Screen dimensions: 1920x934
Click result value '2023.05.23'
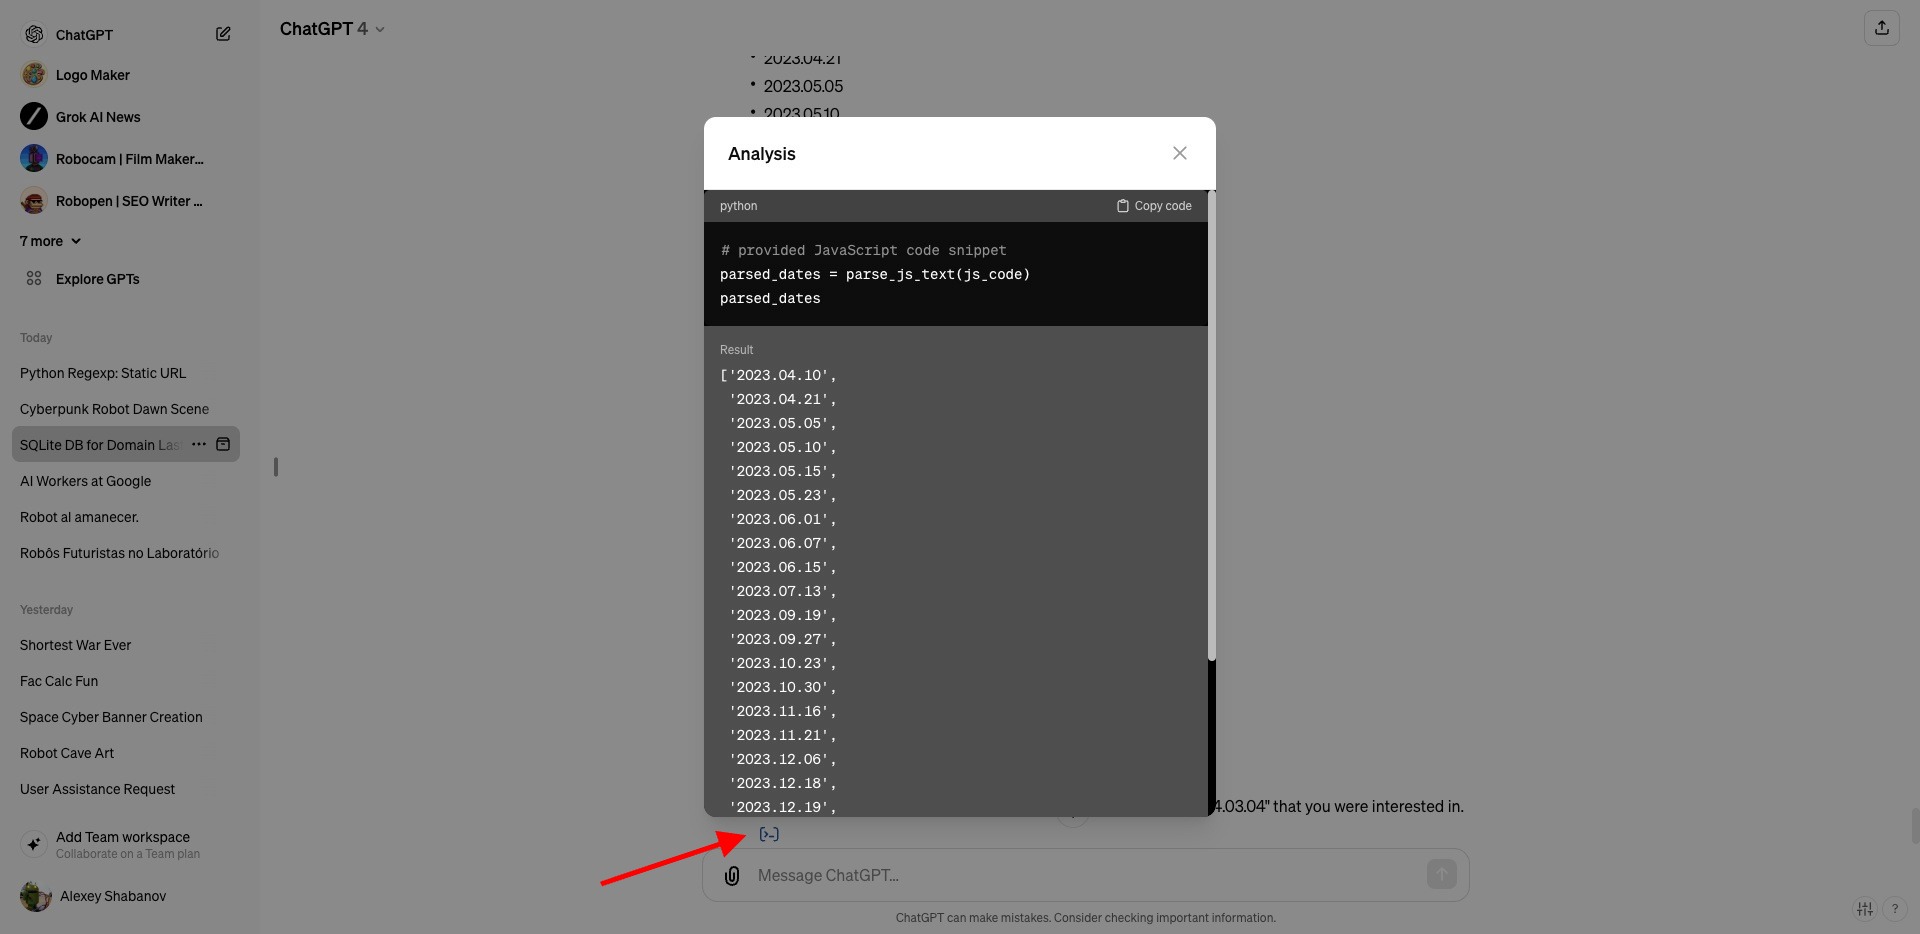781,495
